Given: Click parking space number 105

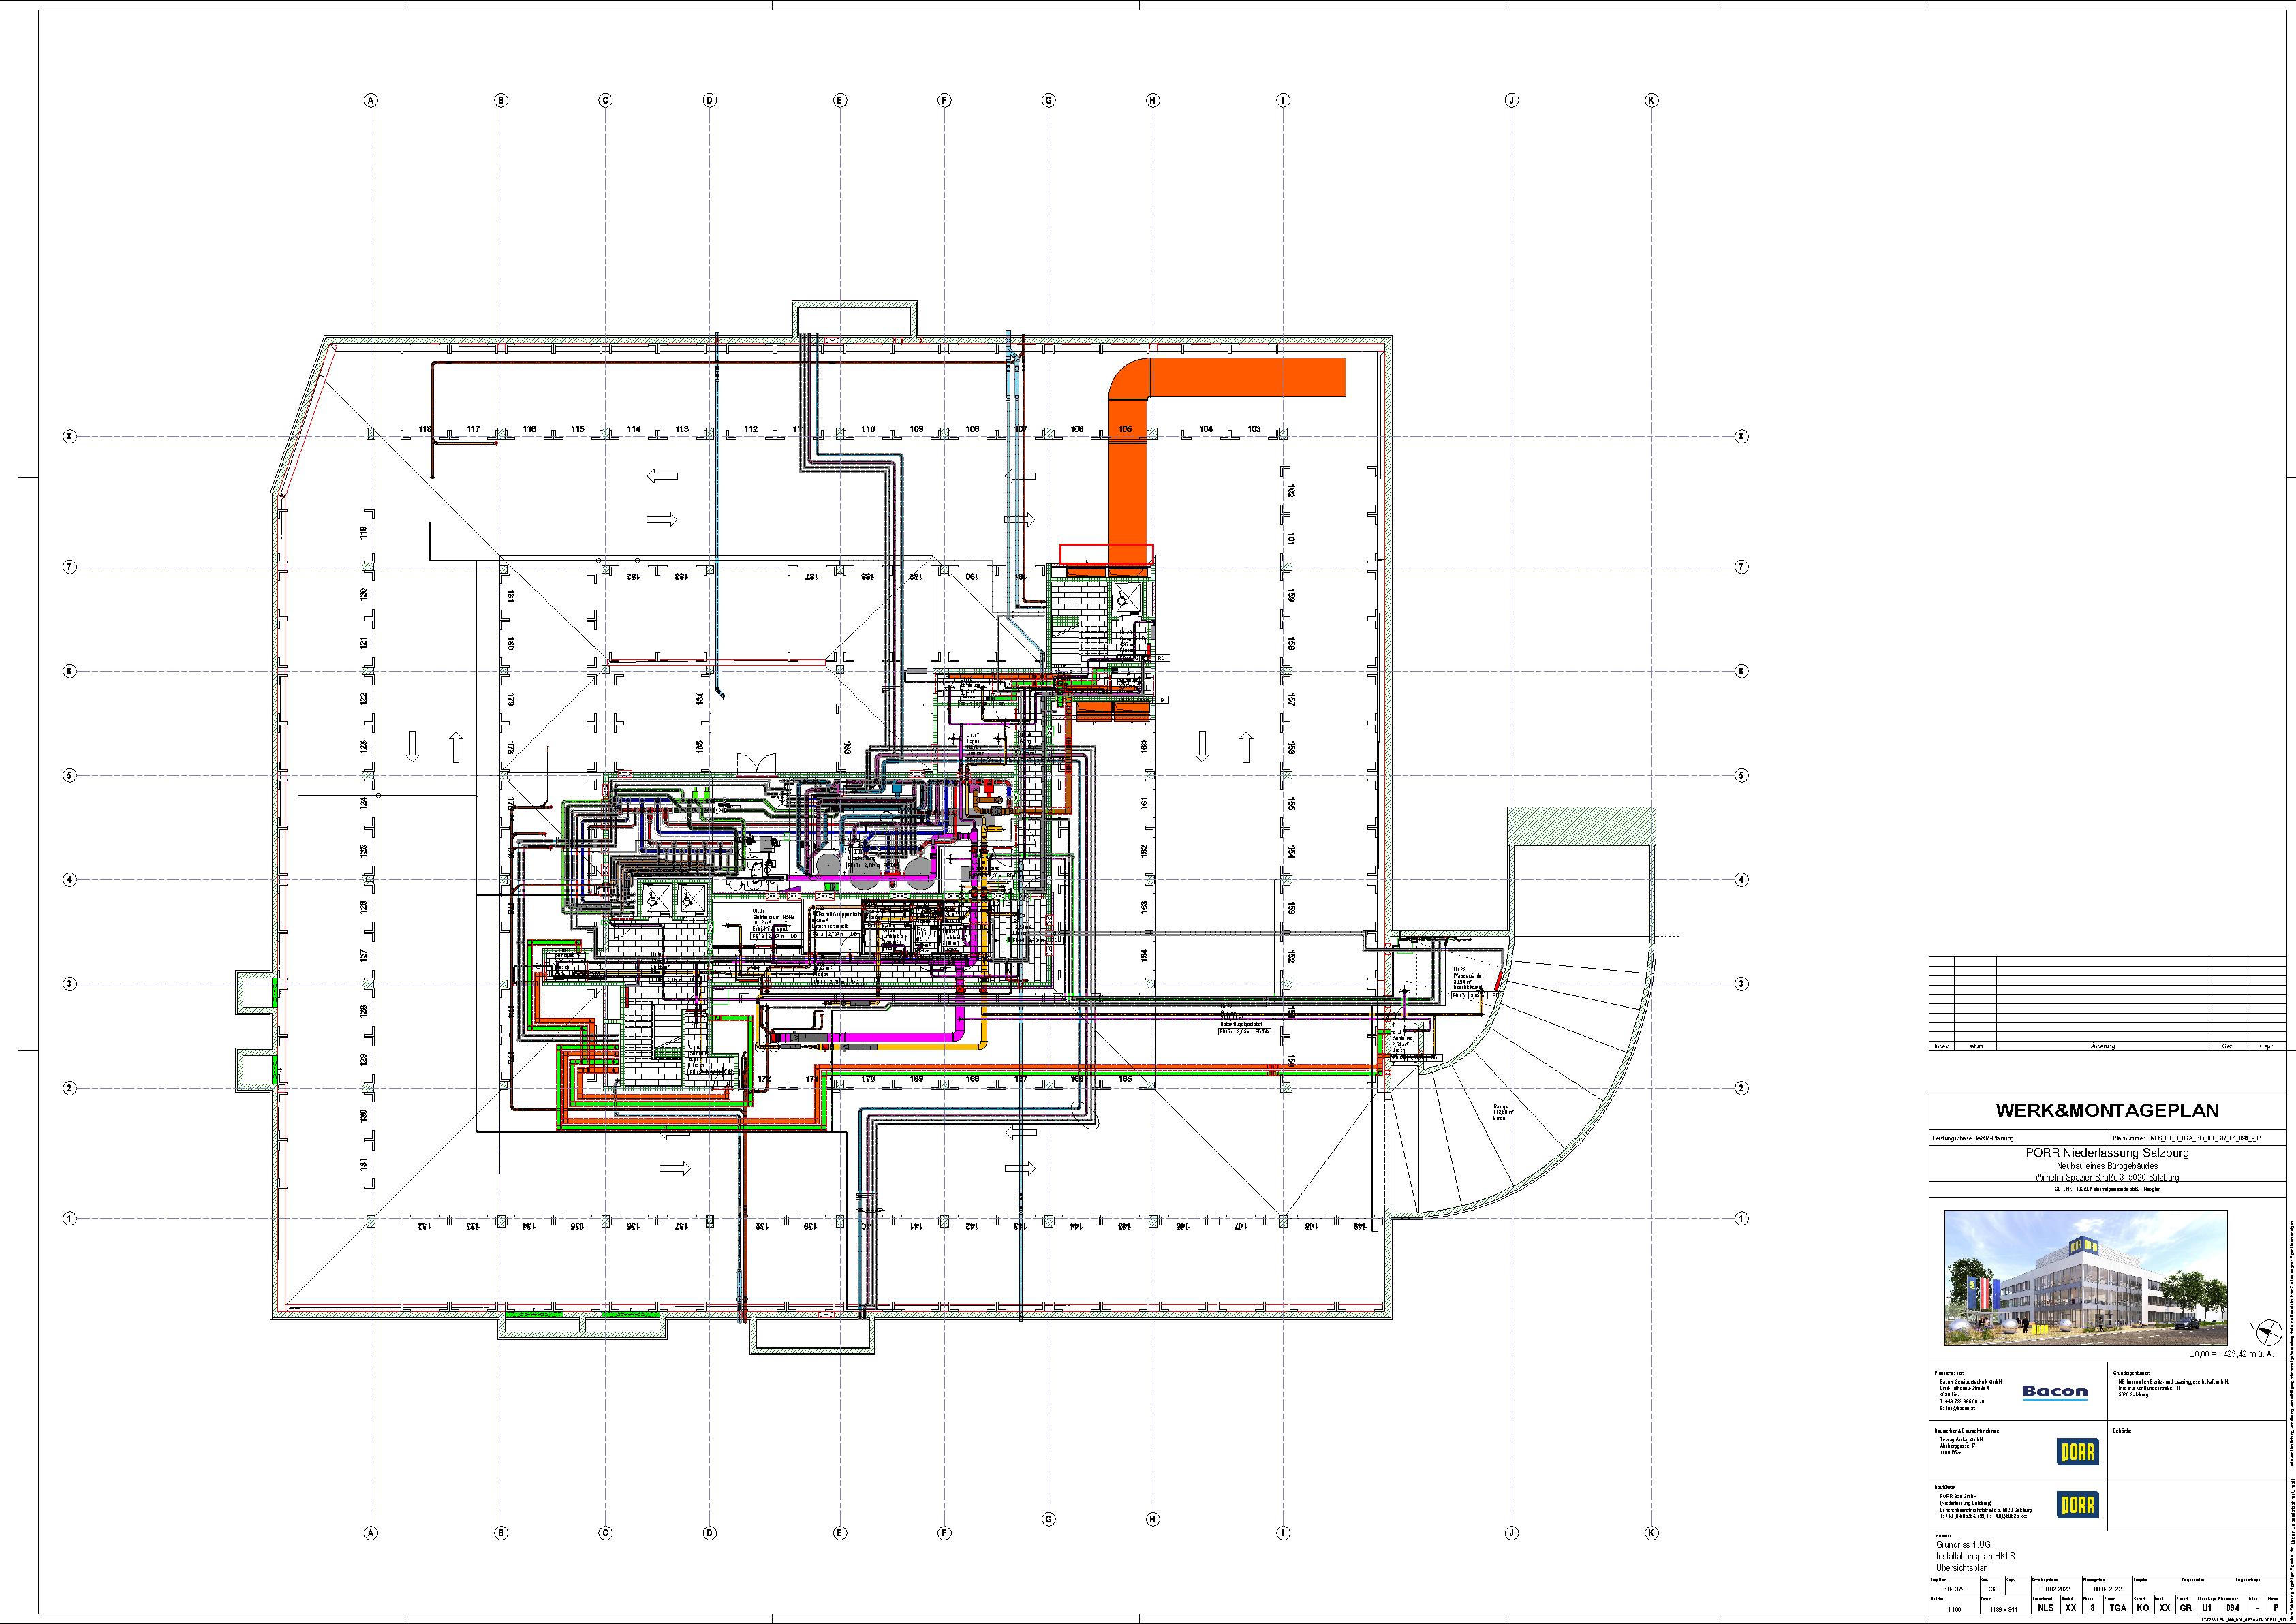Looking at the screenshot, I should point(1125,429).
